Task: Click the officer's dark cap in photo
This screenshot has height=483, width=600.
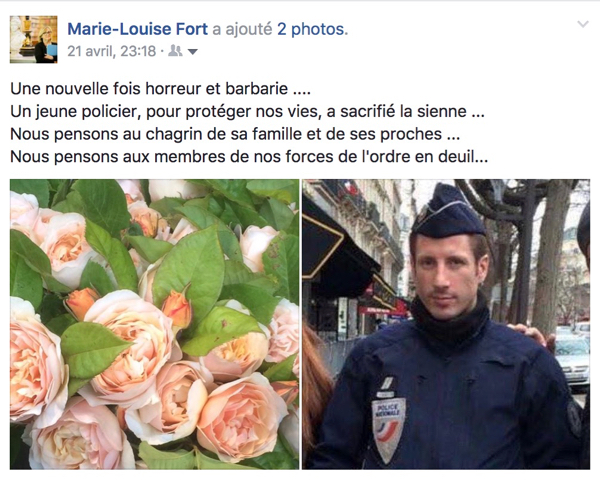Action: (448, 214)
